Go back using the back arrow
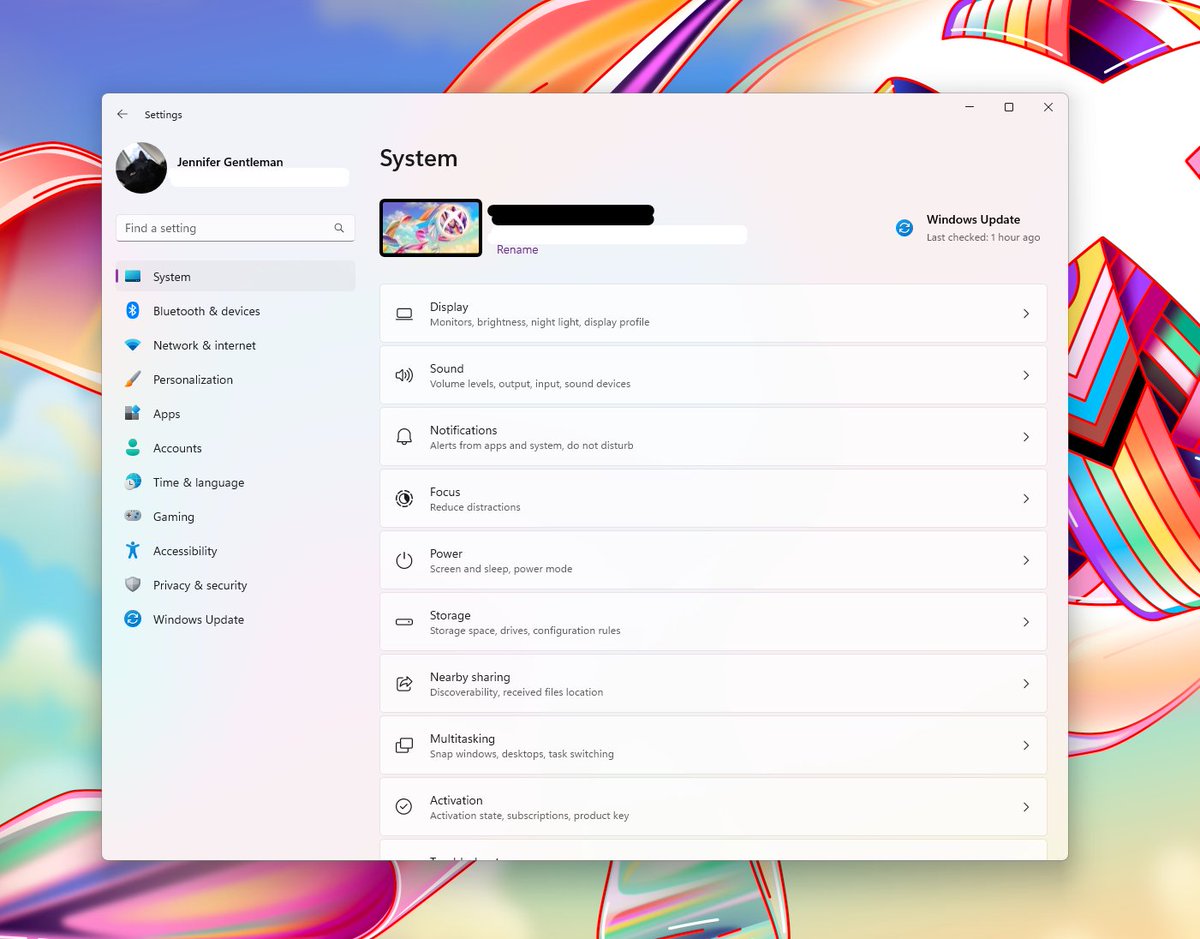 coord(122,114)
